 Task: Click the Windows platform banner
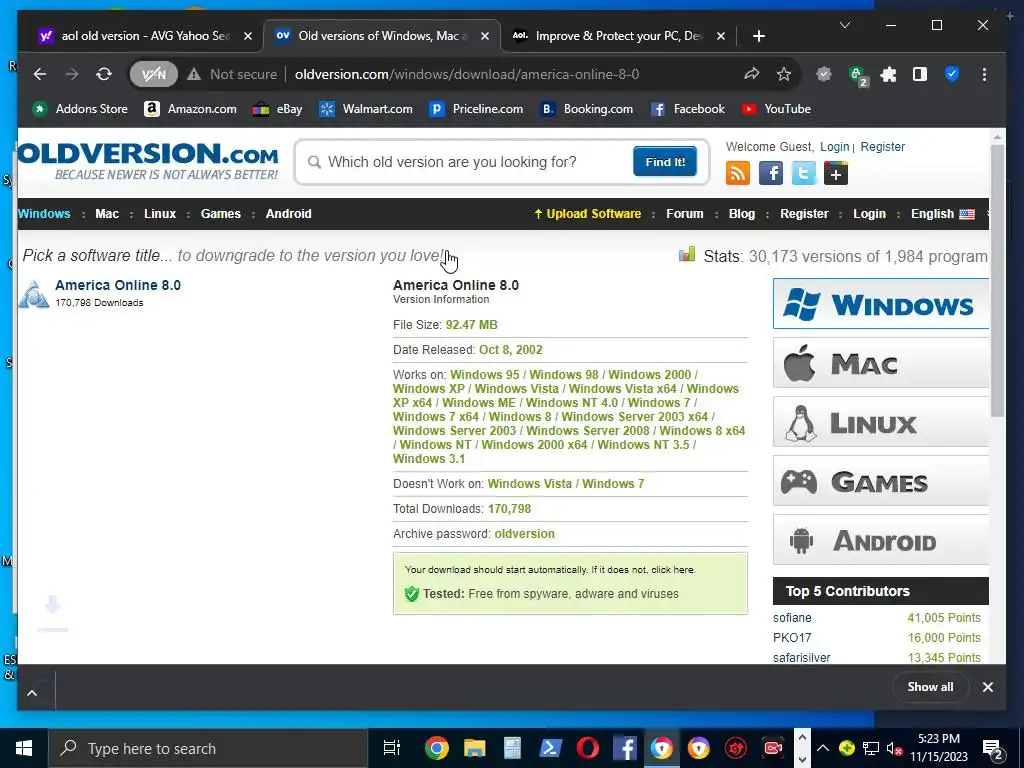(881, 304)
